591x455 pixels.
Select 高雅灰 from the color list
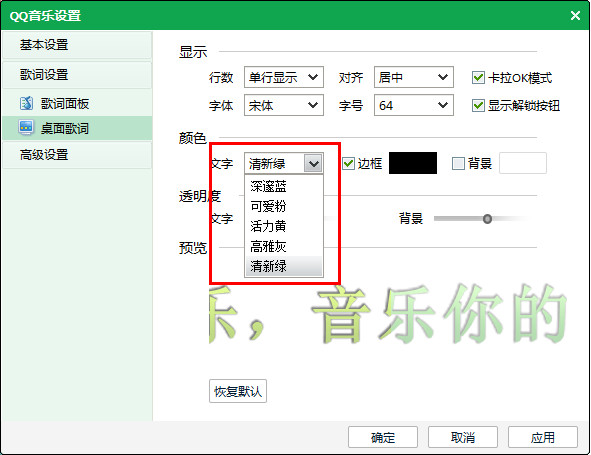[284, 246]
